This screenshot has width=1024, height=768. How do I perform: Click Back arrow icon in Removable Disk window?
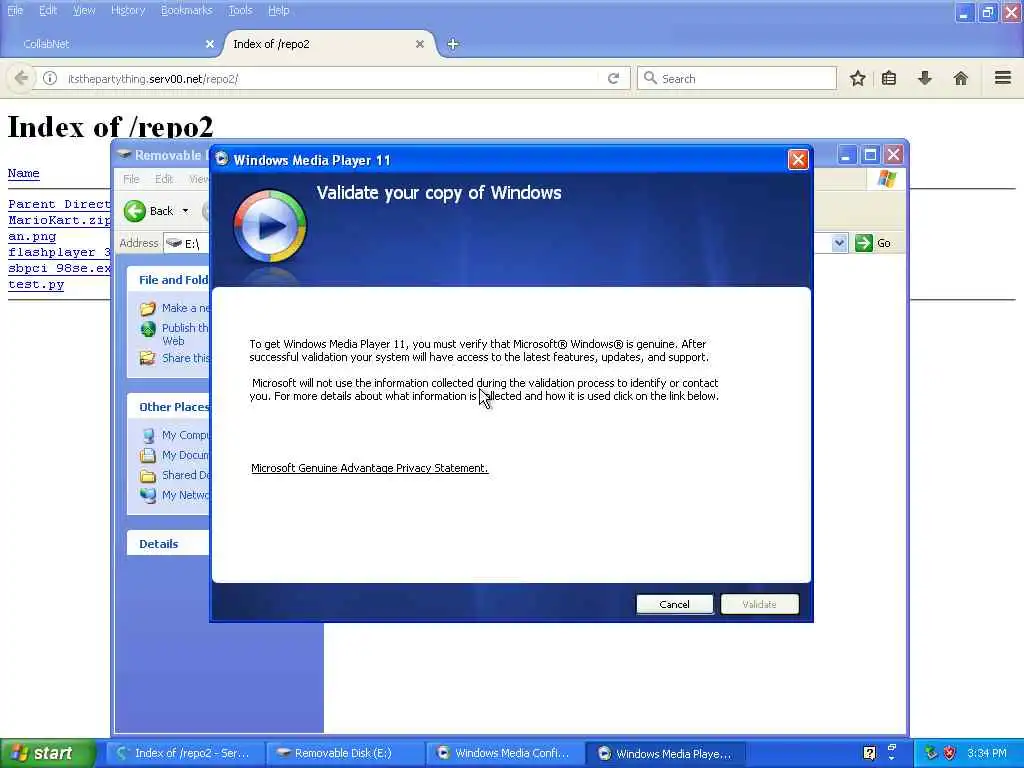(x=135, y=211)
